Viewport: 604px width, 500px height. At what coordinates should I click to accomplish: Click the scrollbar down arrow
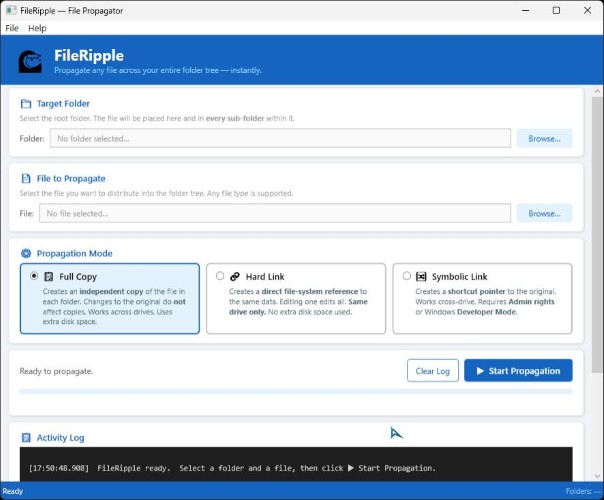(597, 476)
